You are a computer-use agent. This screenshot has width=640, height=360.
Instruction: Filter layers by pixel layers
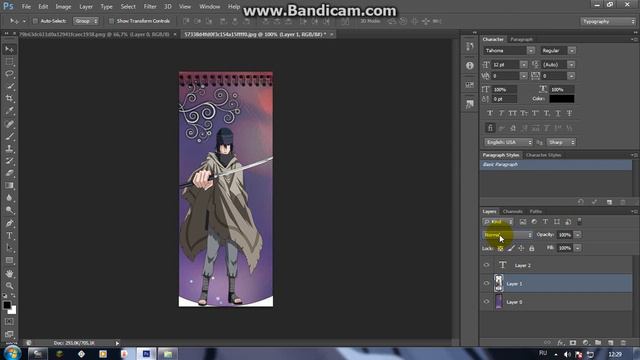523,222
